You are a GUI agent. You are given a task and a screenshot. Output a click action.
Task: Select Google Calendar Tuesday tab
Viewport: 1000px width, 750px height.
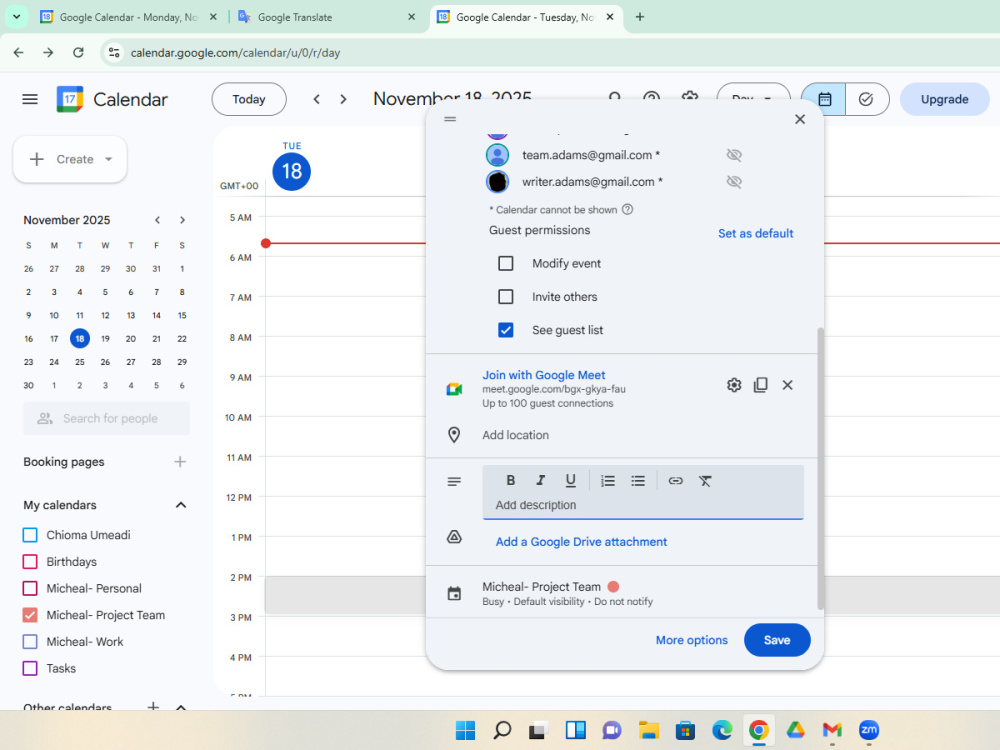coord(525,17)
